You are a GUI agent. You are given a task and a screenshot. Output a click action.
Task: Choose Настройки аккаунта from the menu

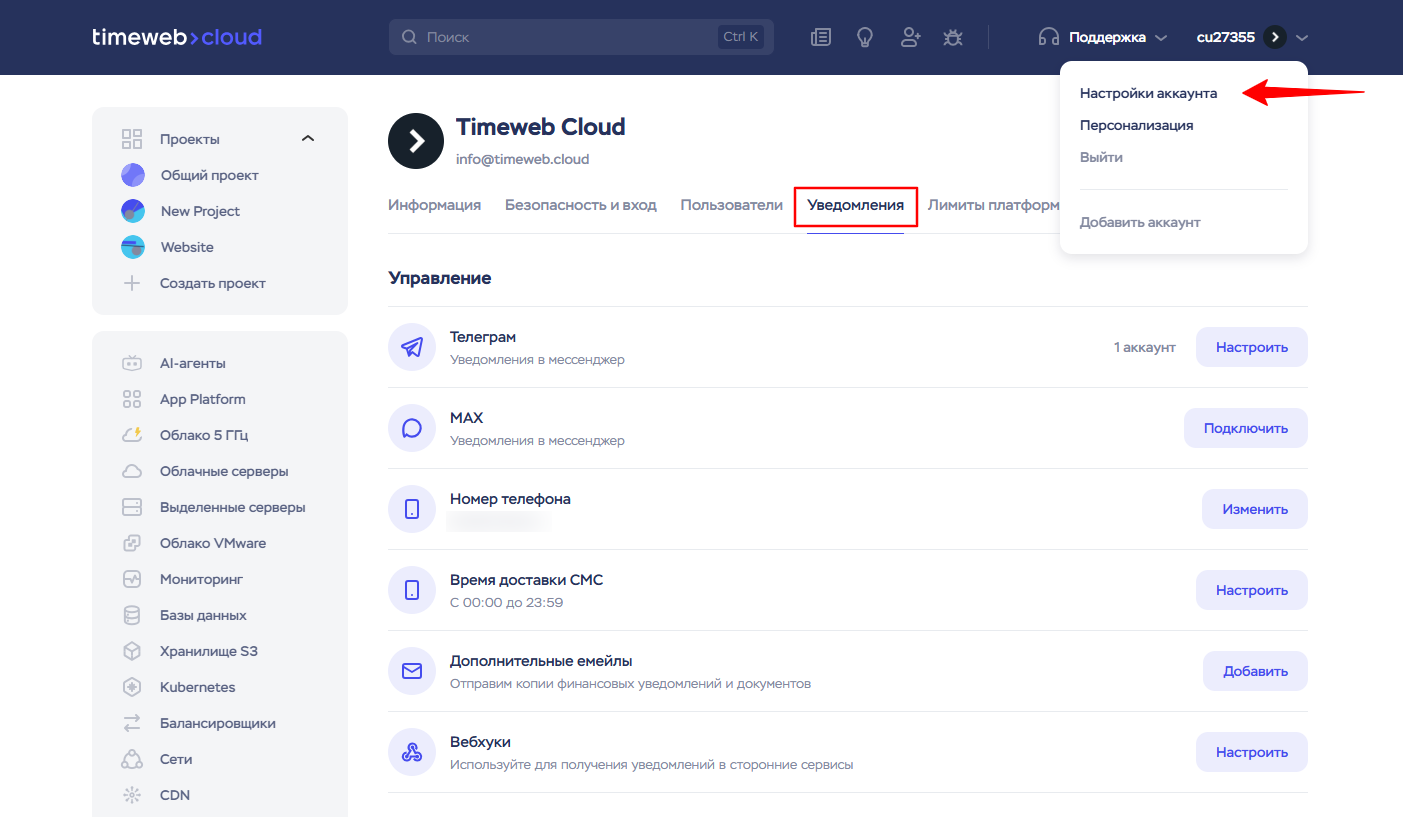pos(1149,93)
